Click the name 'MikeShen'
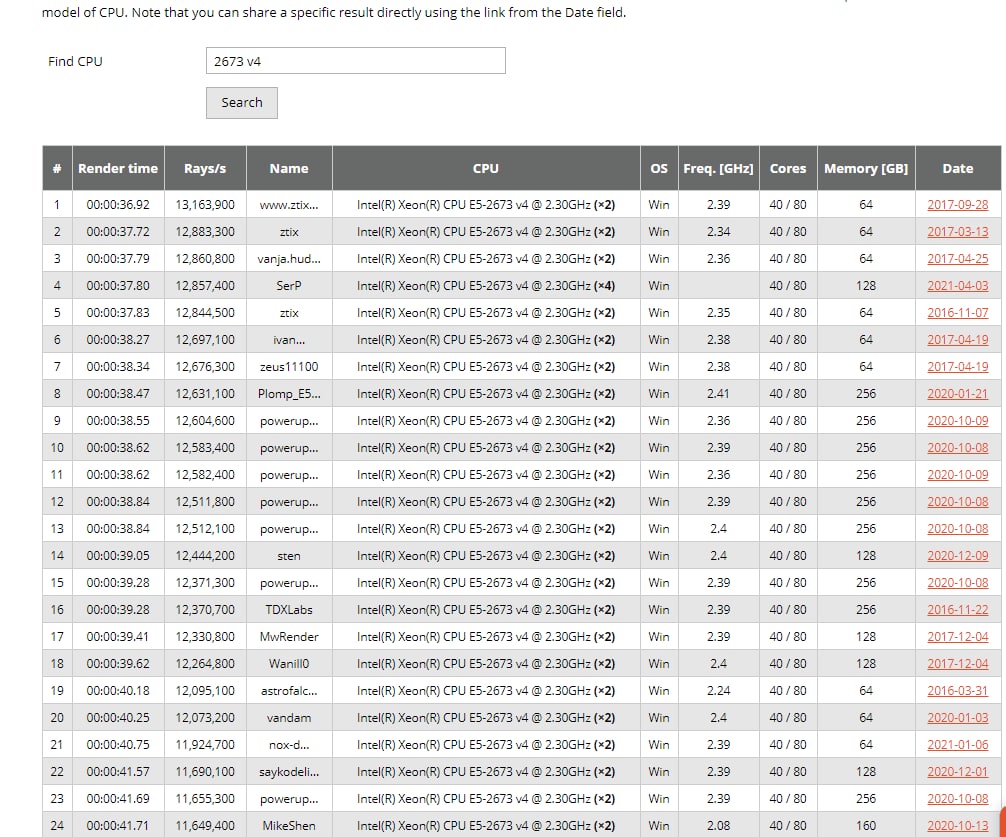Image resolution: width=1006 pixels, height=837 pixels. pyautogui.click(x=289, y=825)
